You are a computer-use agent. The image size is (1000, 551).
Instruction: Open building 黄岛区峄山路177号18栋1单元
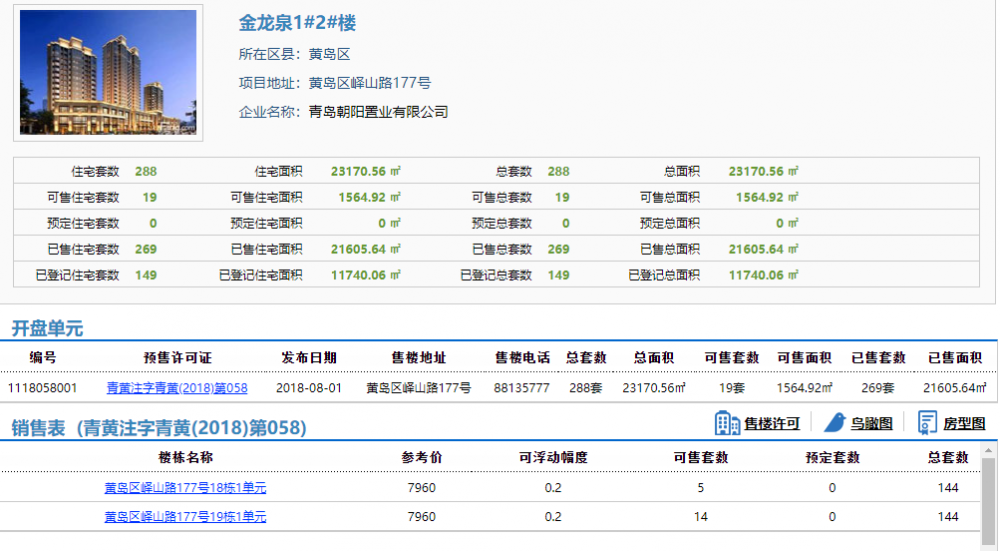[x=185, y=488]
